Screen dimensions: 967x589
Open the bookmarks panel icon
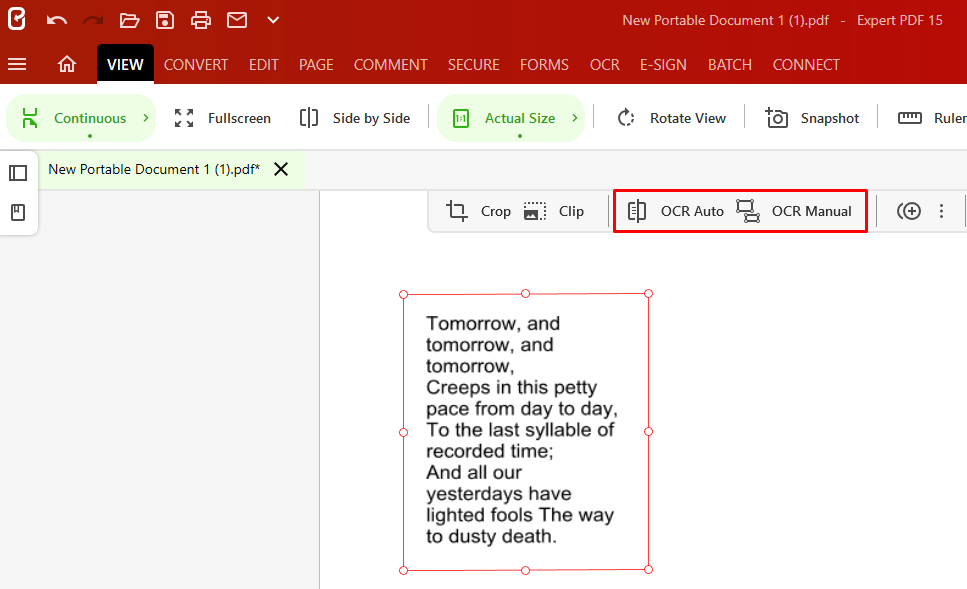coord(18,212)
